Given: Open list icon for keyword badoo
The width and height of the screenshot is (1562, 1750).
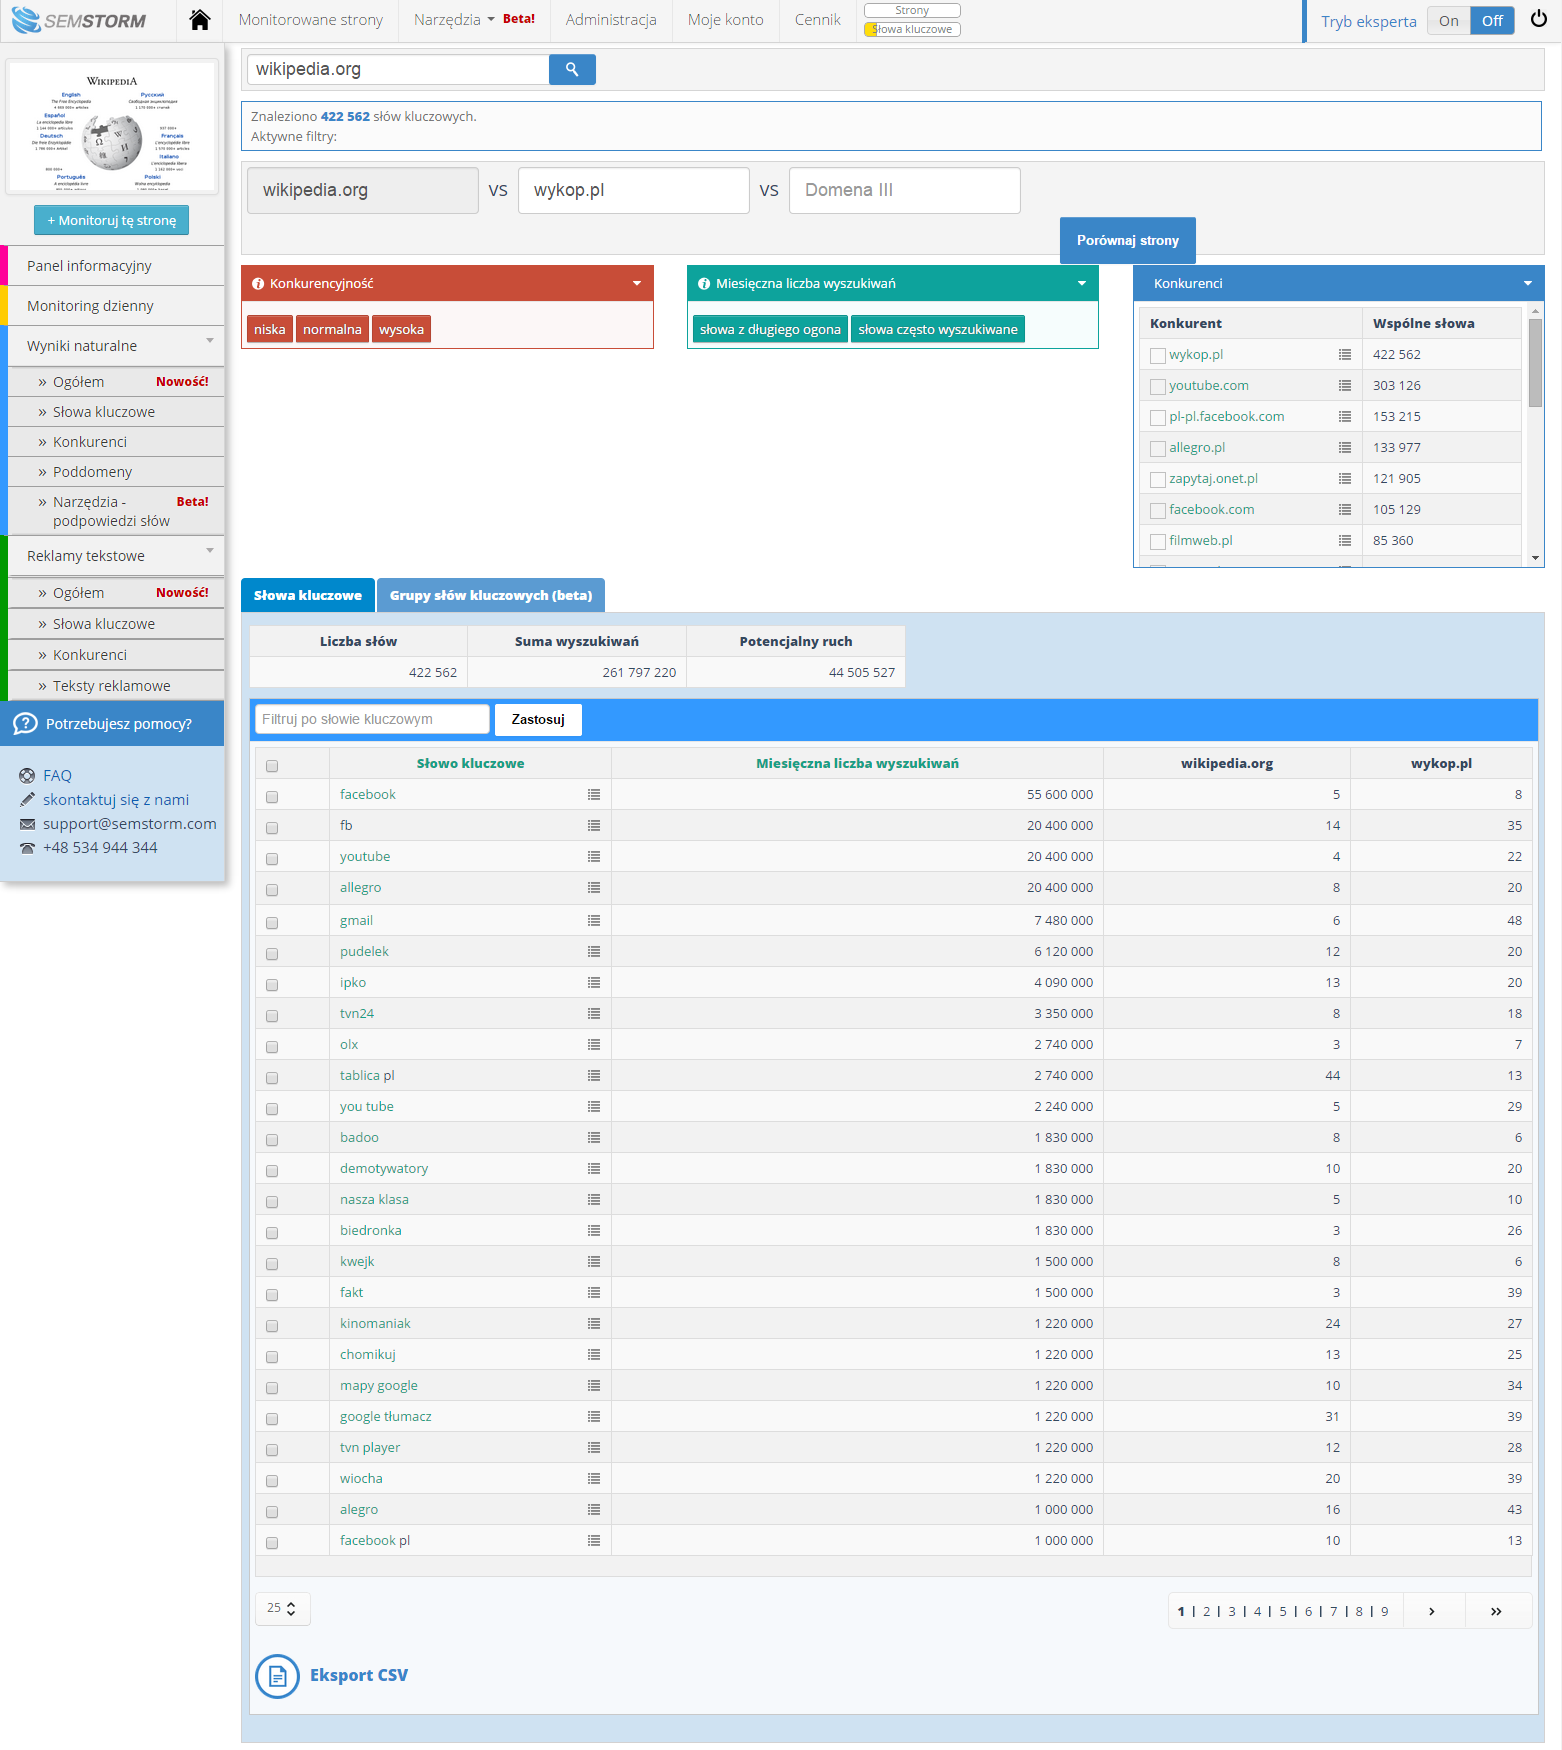Looking at the screenshot, I should [x=594, y=1137].
